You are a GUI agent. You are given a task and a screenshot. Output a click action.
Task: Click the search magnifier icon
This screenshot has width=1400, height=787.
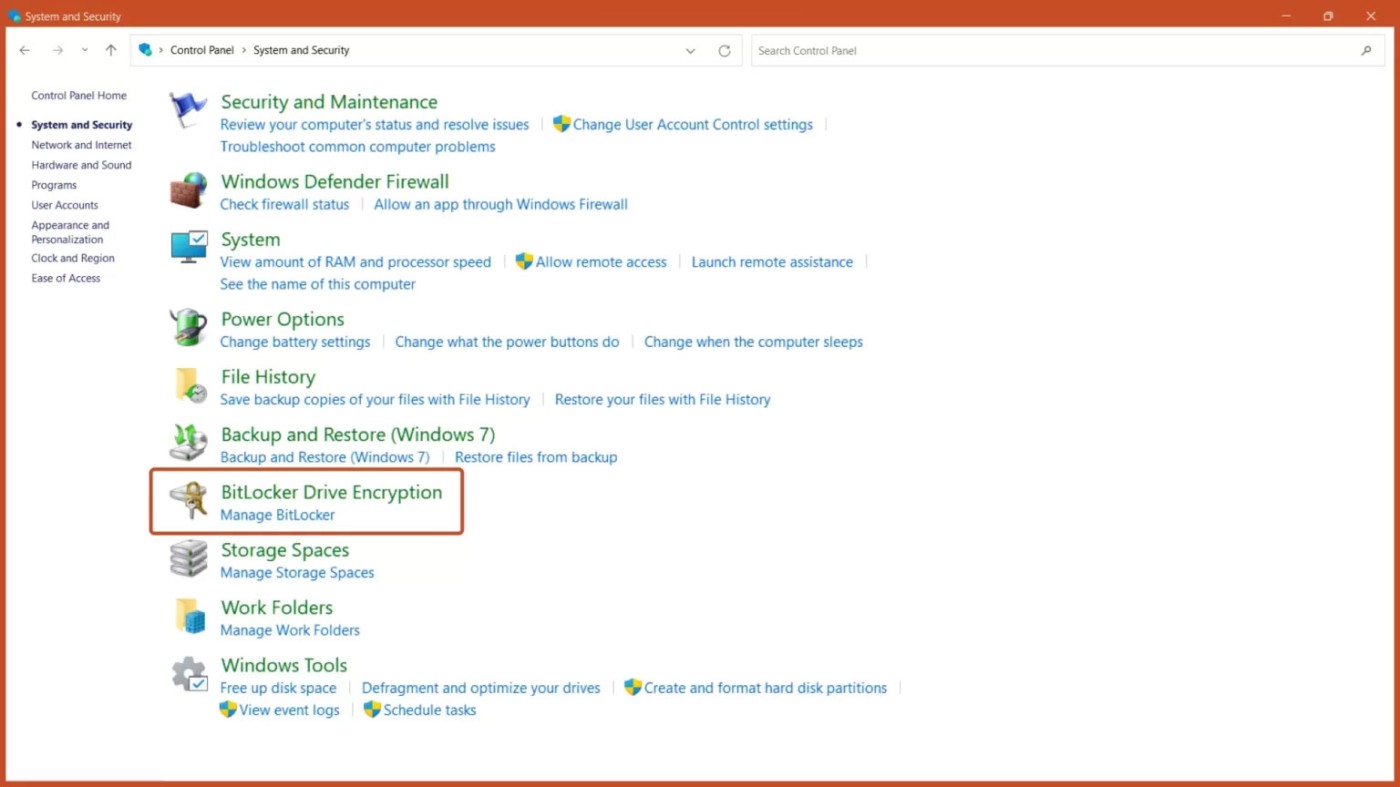[1366, 51]
